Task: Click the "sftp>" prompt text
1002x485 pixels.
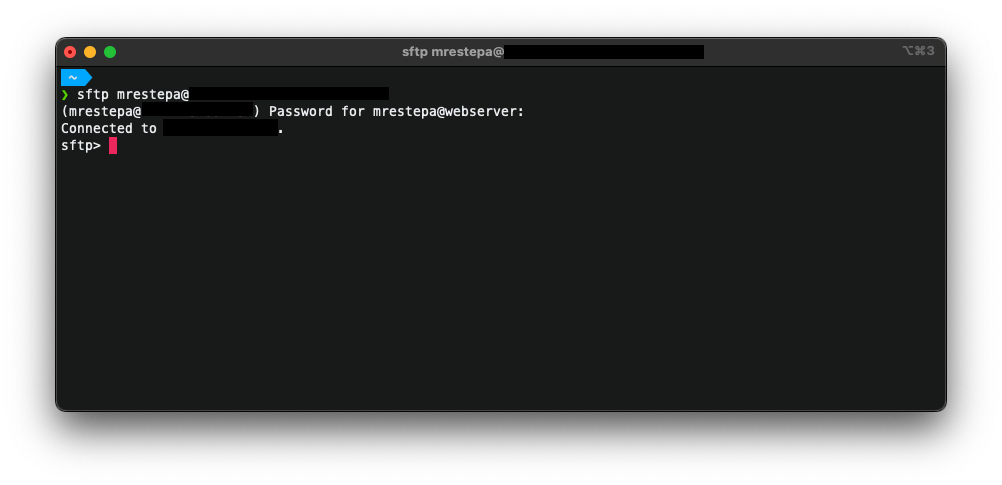Action: point(81,145)
